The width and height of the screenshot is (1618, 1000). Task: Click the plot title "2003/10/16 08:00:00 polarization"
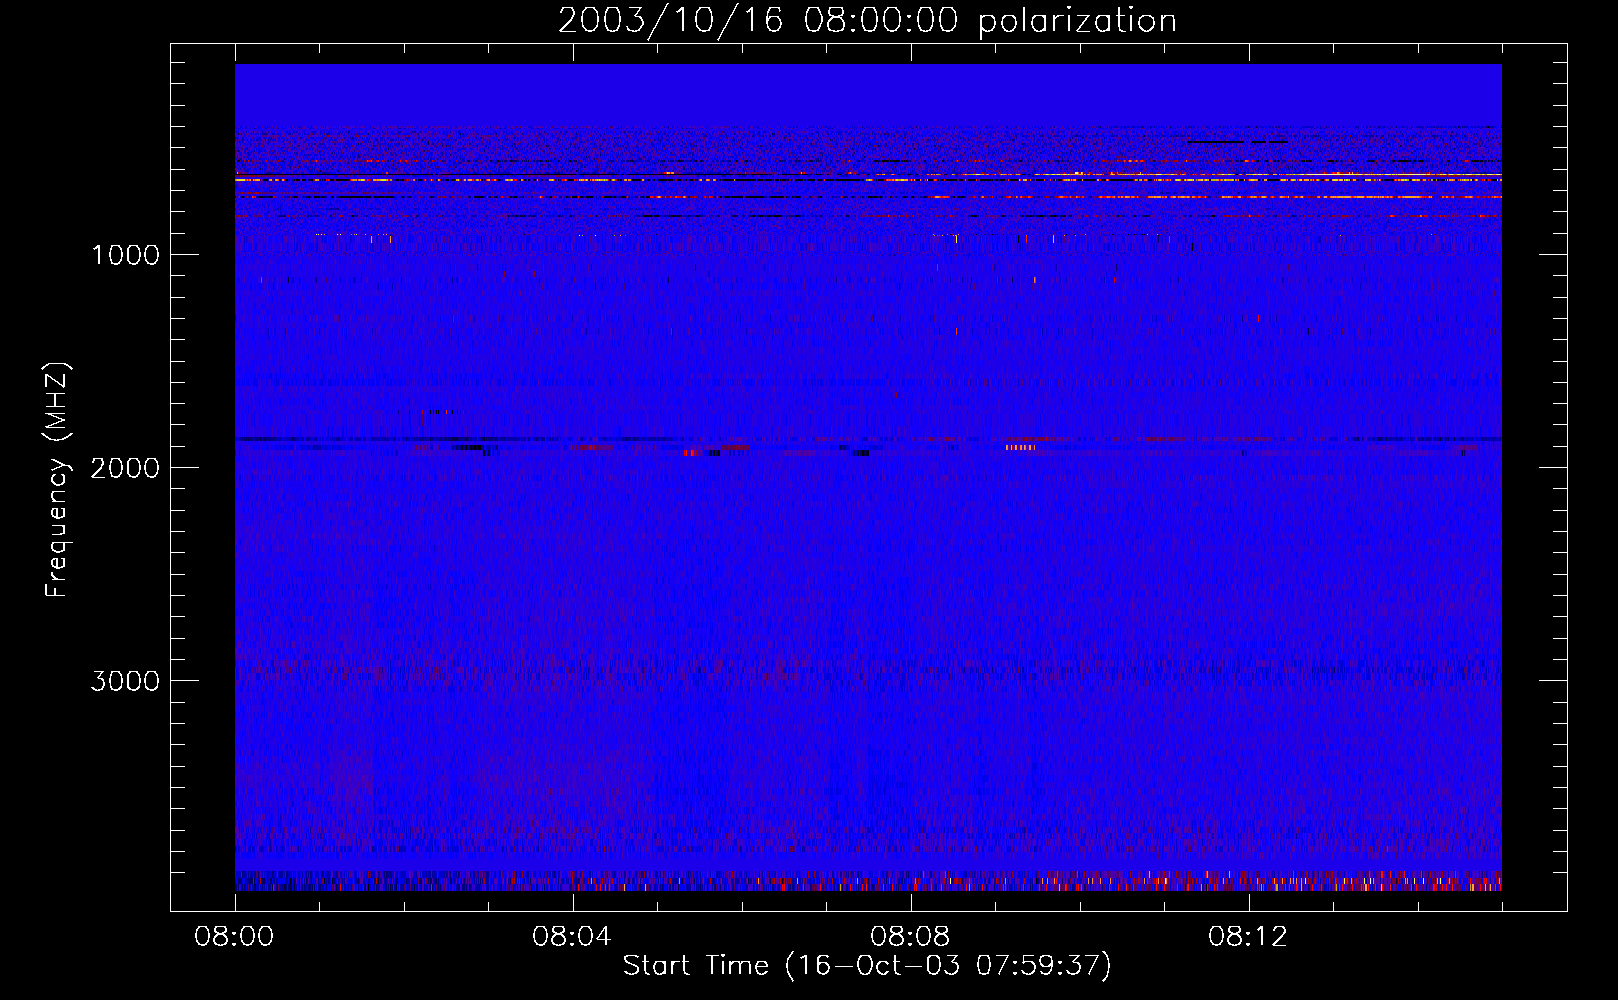(867, 21)
